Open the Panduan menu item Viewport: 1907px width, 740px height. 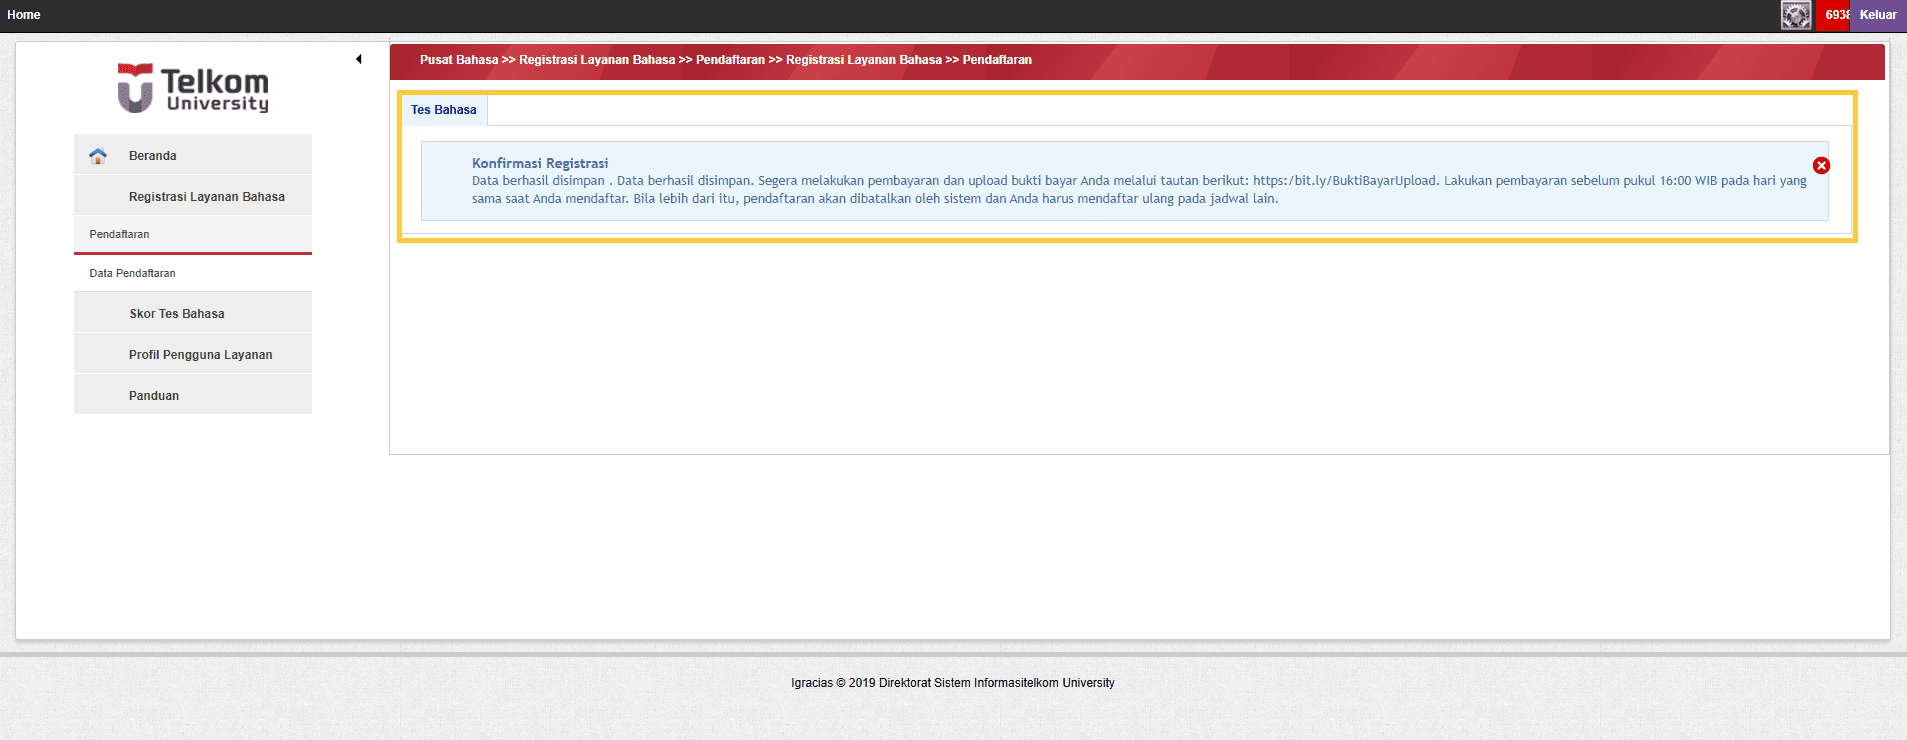(x=154, y=396)
